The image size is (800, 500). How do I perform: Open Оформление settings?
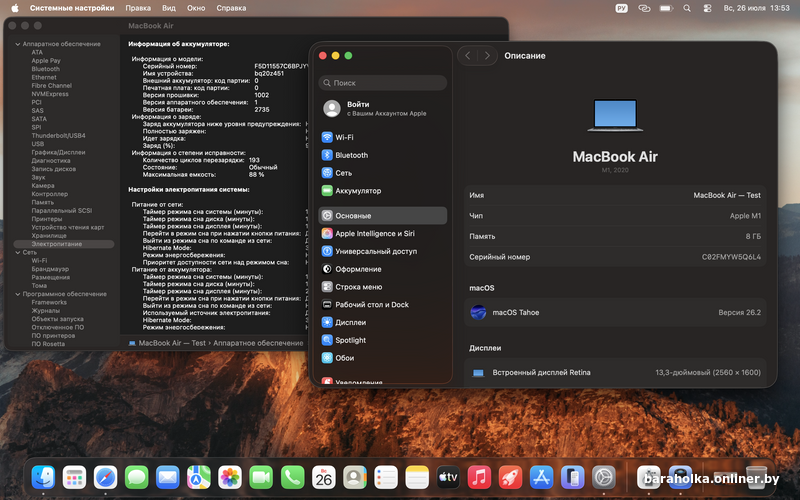pyautogui.click(x=383, y=269)
